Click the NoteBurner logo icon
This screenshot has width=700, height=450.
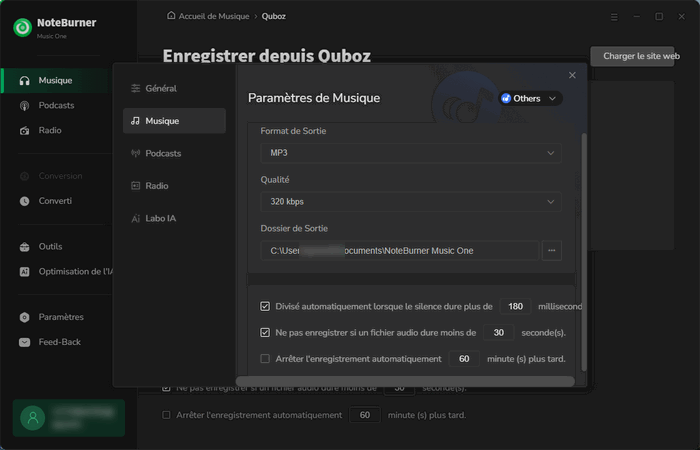pyautogui.click(x=22, y=28)
